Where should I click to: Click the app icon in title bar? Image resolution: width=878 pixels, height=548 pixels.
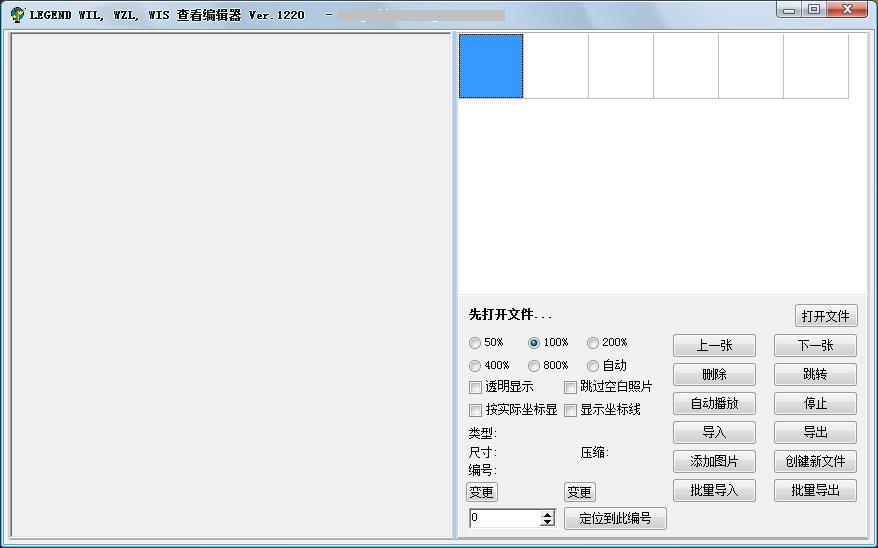click(17, 15)
